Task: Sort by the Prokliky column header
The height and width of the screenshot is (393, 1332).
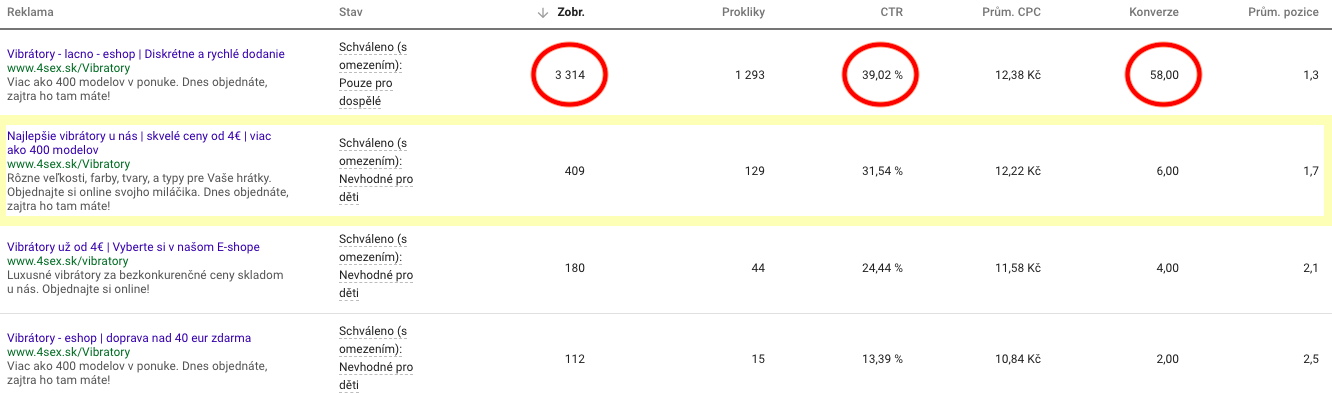Action: [x=743, y=12]
